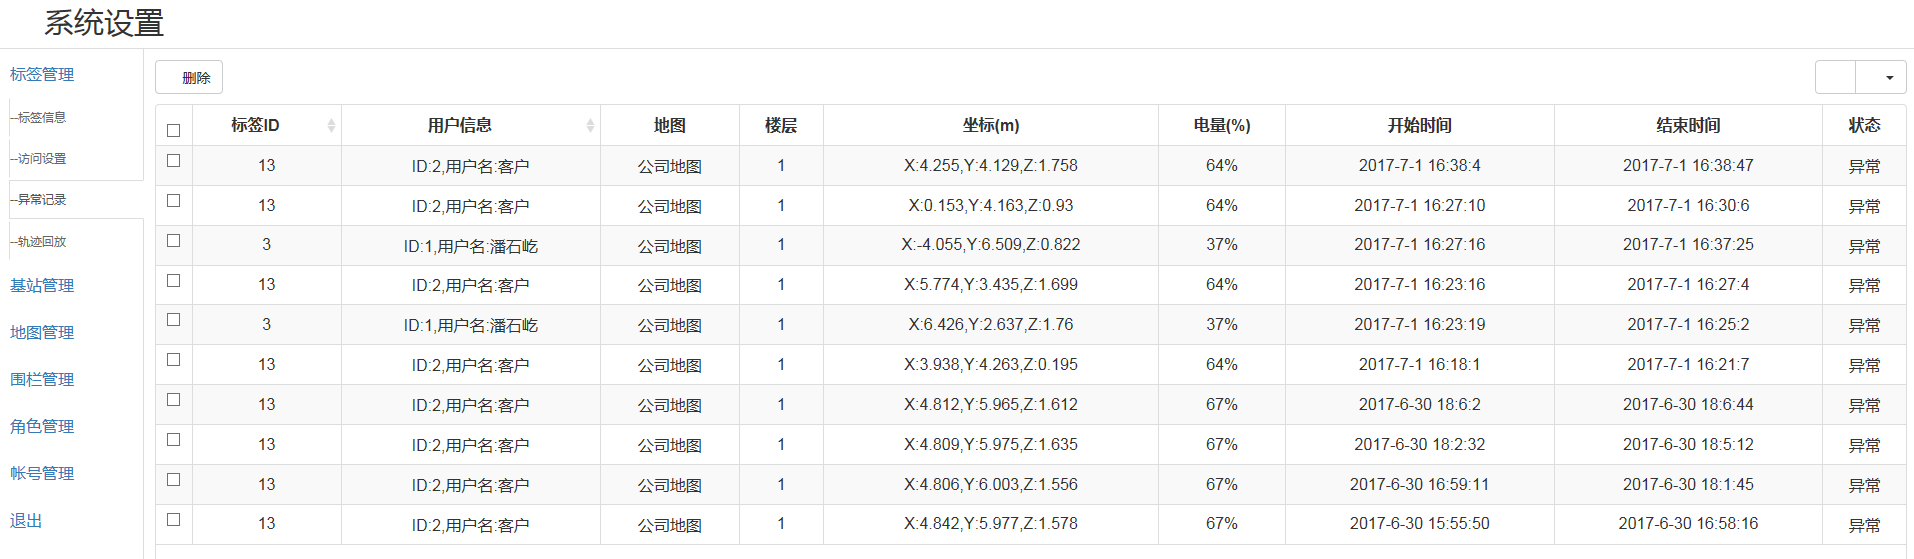Image resolution: width=1914 pixels, height=559 pixels.
Task: Select the checkbox for row X:-4.055,Y:6.509
Action: (174, 241)
